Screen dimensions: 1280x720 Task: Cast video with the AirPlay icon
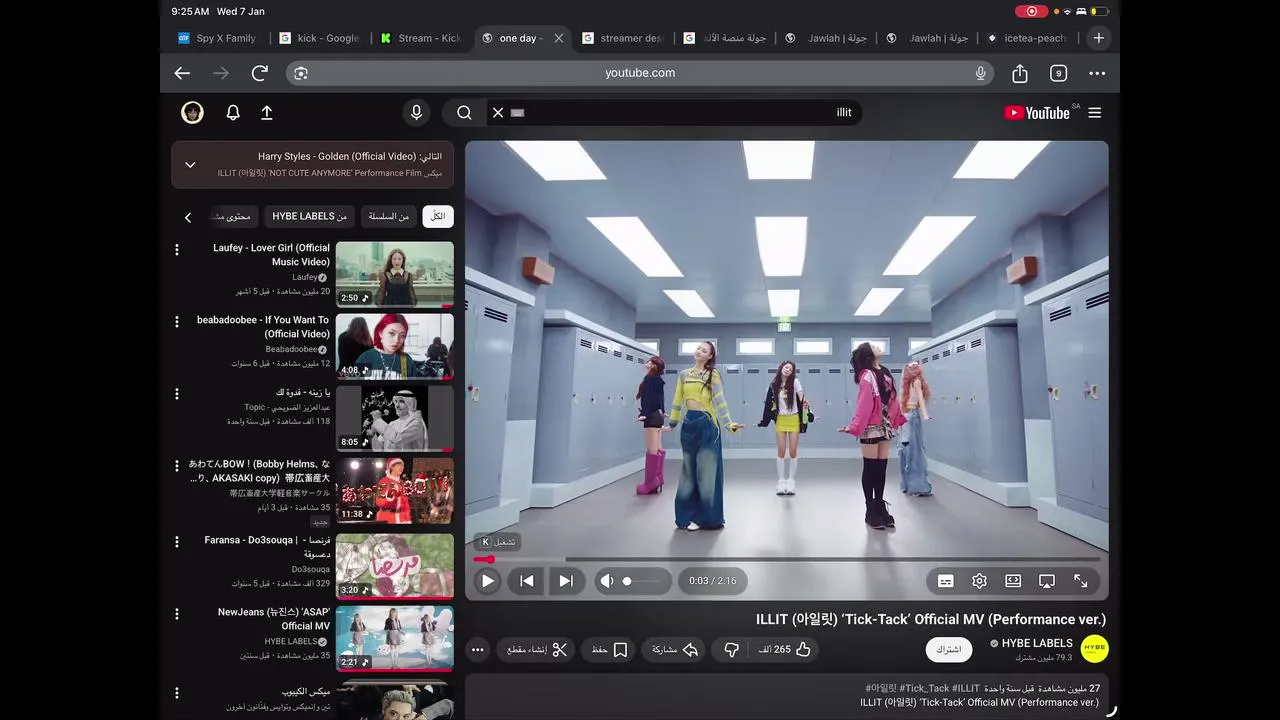(1047, 581)
